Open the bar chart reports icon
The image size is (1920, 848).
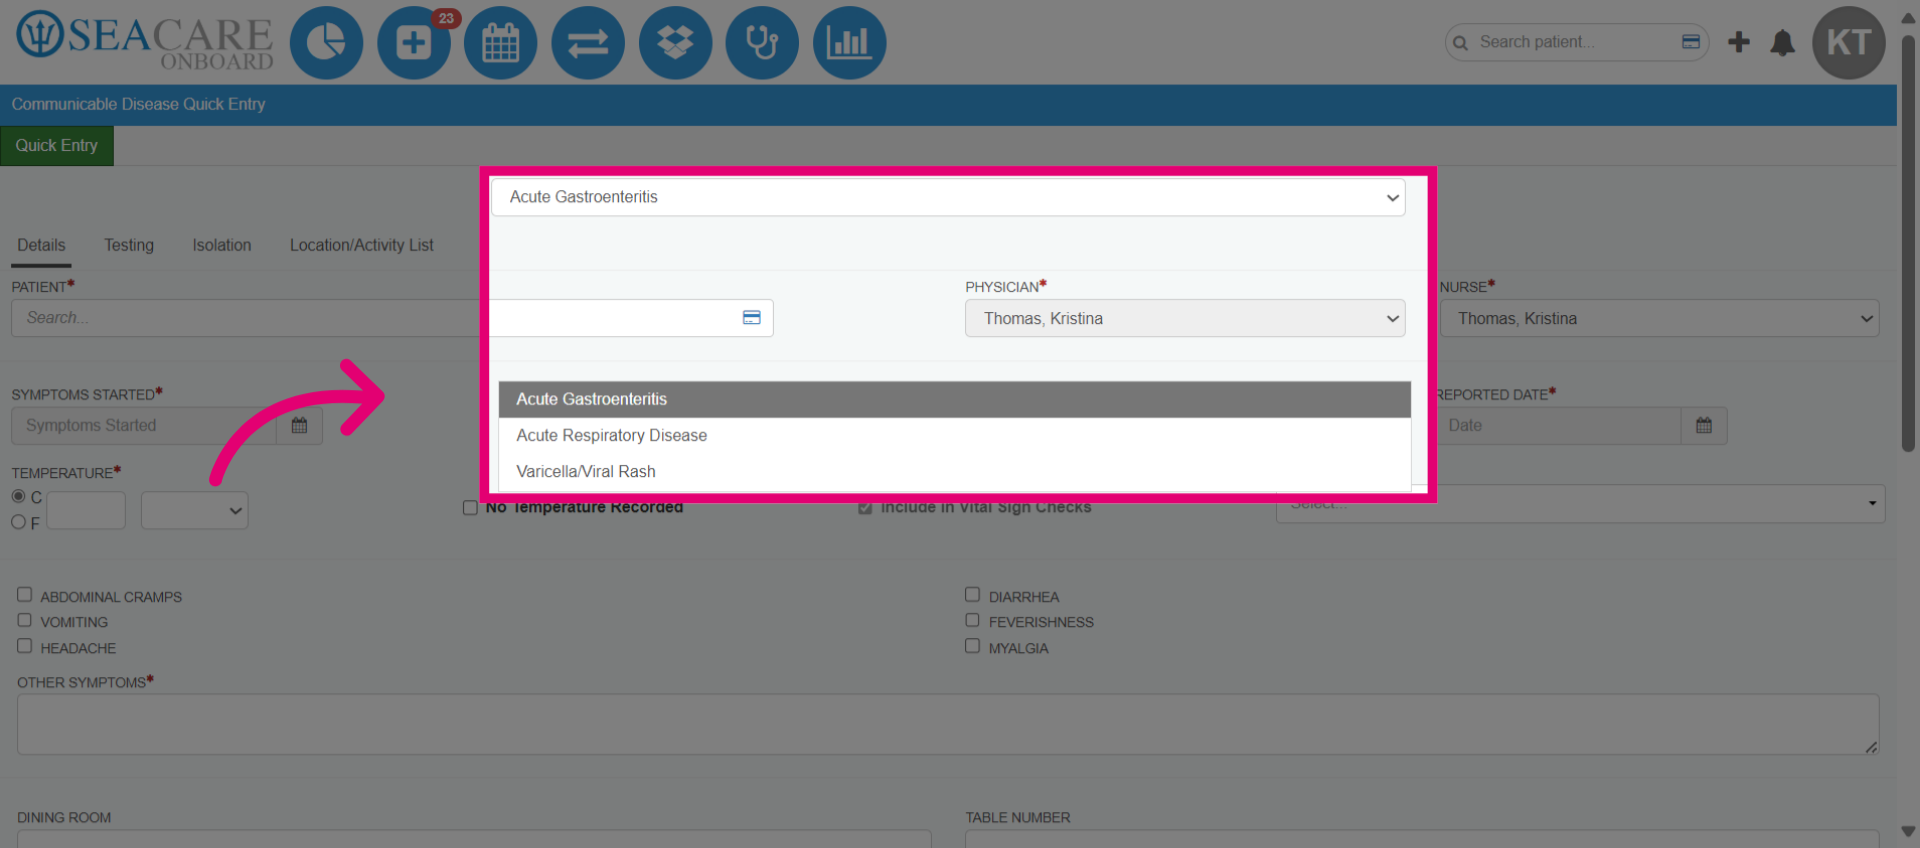pos(849,43)
